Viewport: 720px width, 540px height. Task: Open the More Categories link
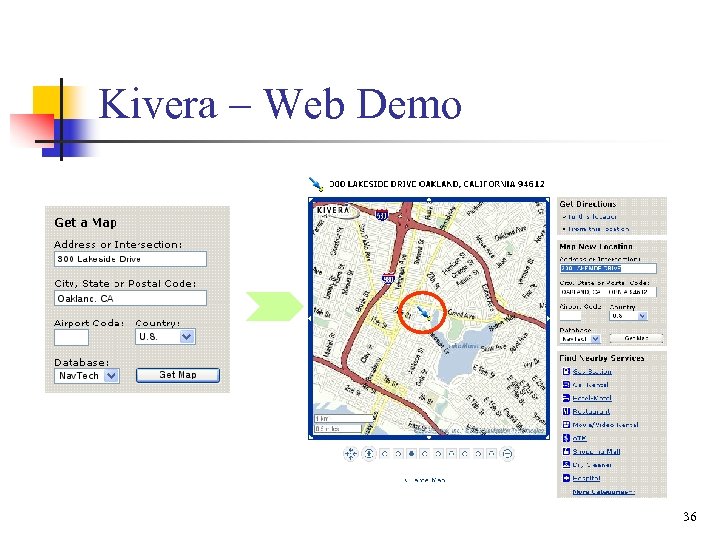(603, 492)
